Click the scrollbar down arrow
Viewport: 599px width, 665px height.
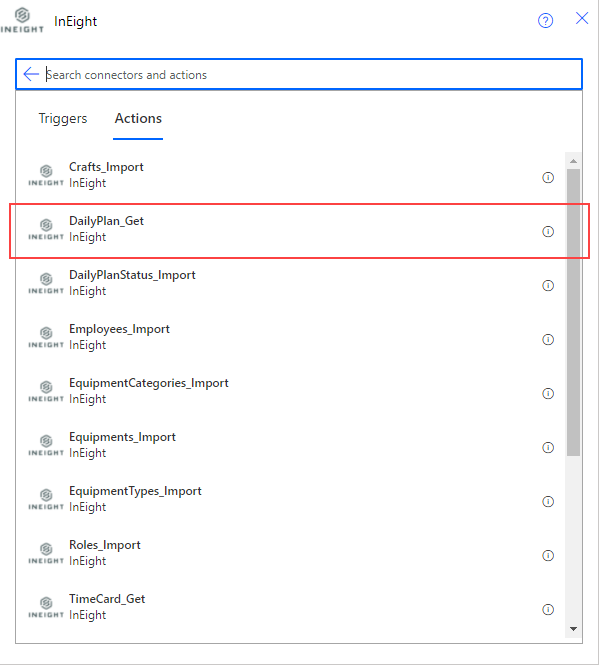(x=573, y=629)
